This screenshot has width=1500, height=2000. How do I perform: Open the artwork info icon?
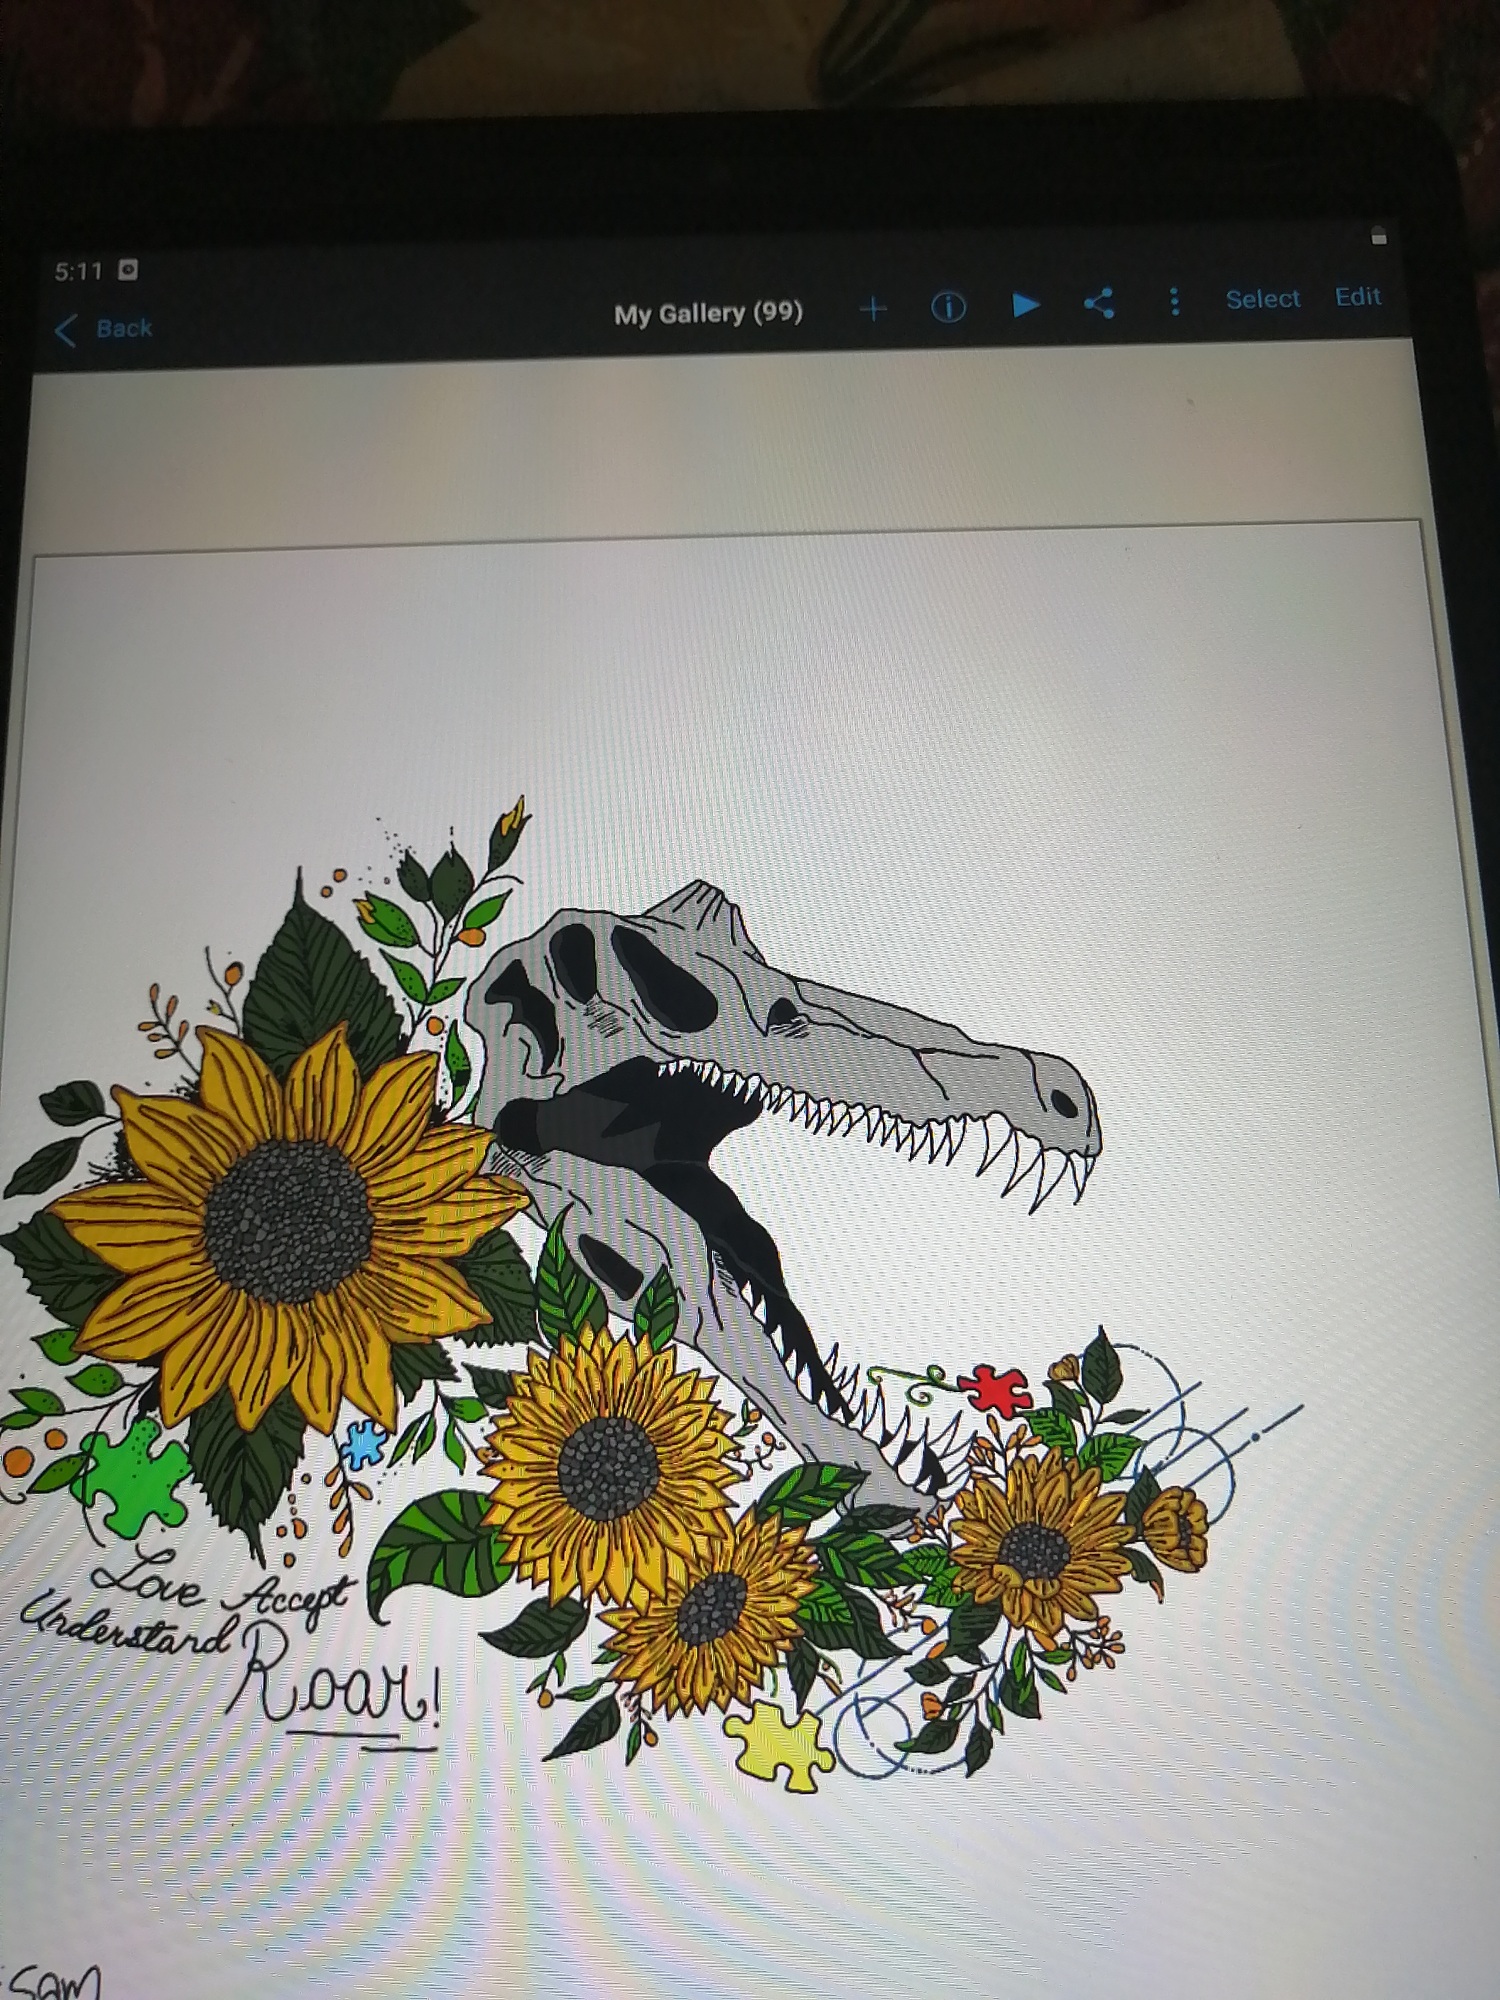click(x=948, y=307)
